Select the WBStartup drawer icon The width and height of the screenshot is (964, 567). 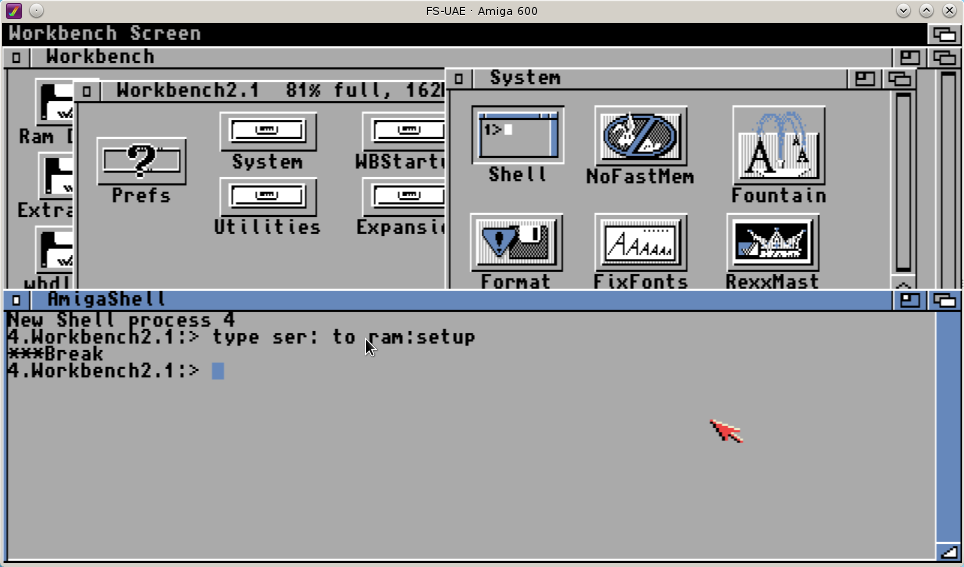pos(404,131)
